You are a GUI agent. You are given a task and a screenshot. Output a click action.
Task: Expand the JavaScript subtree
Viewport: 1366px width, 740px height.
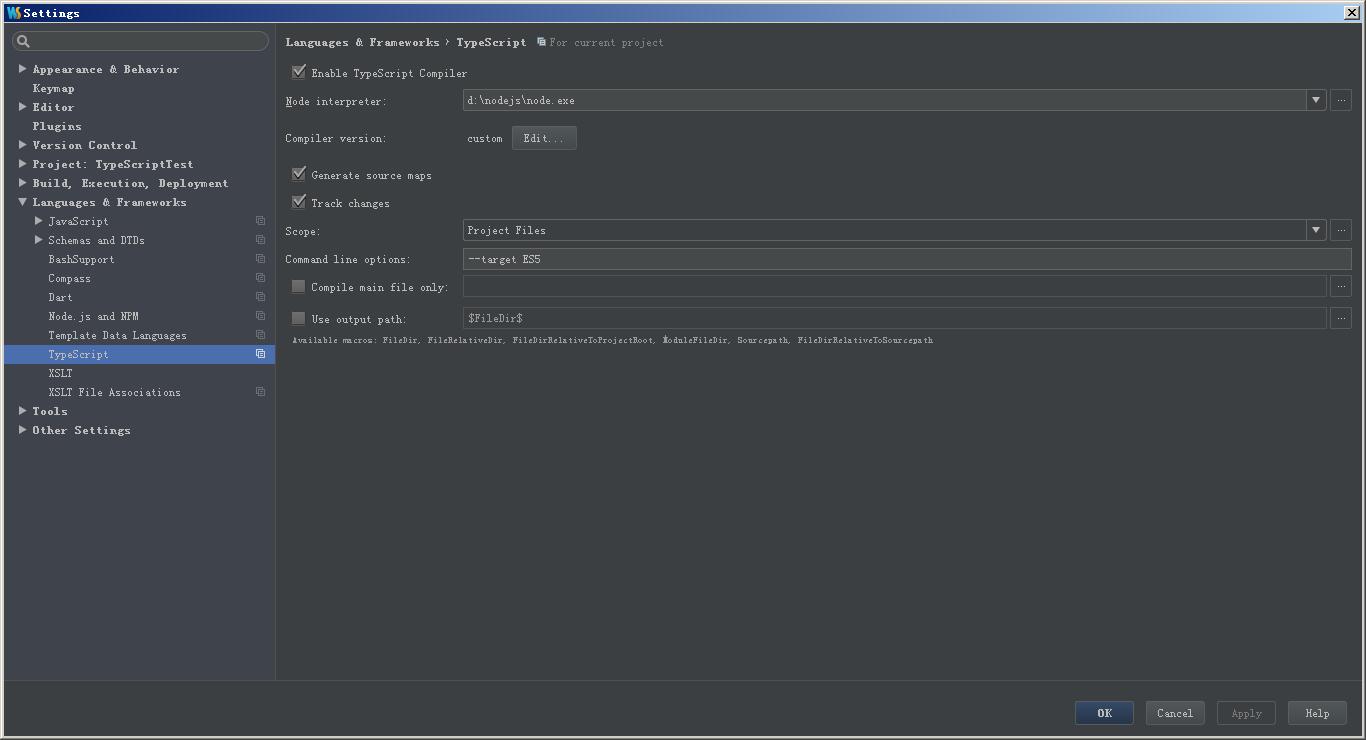click(38, 221)
